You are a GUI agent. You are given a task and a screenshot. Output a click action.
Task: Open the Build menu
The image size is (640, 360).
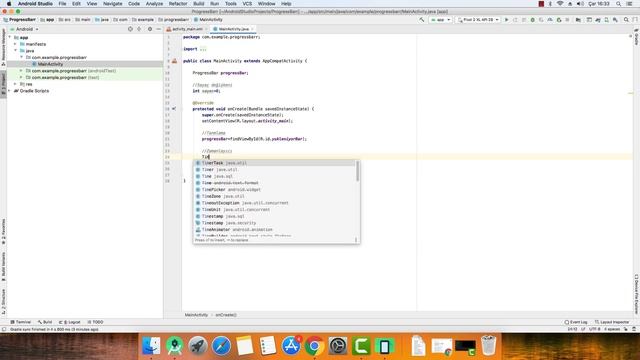199,4
